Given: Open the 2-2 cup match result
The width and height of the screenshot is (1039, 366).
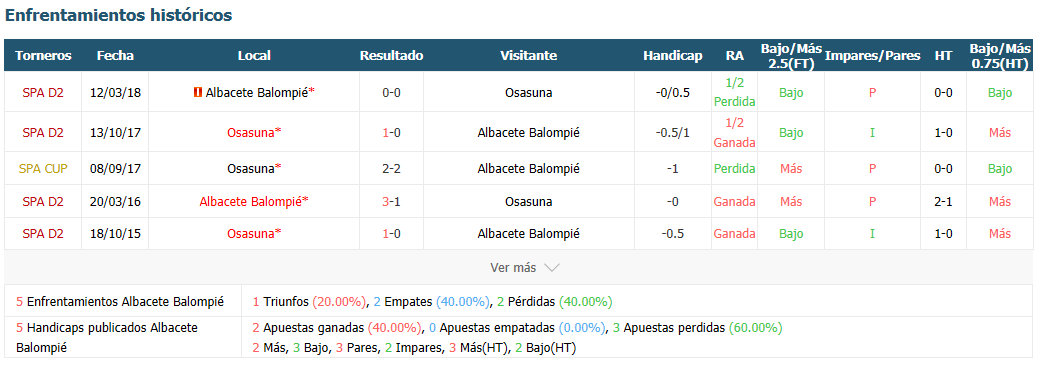Looking at the screenshot, I should [391, 168].
